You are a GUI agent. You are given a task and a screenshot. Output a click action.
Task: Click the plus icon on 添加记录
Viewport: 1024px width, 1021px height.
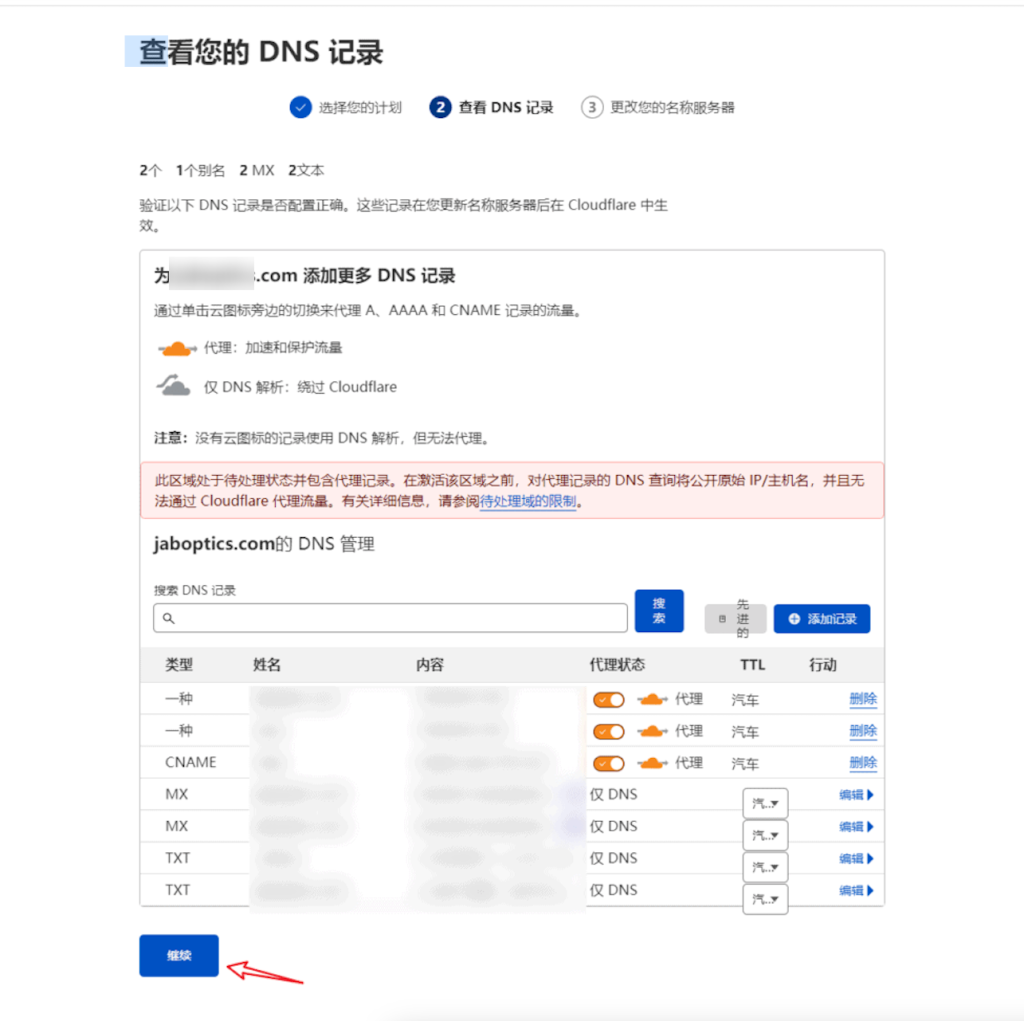[794, 619]
